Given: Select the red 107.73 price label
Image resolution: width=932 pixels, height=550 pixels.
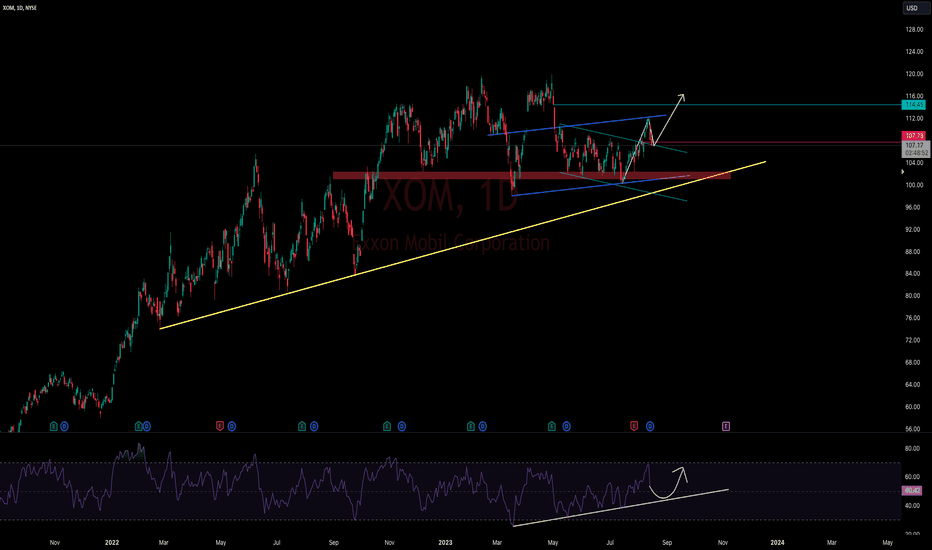Looking at the screenshot, I should [914, 136].
